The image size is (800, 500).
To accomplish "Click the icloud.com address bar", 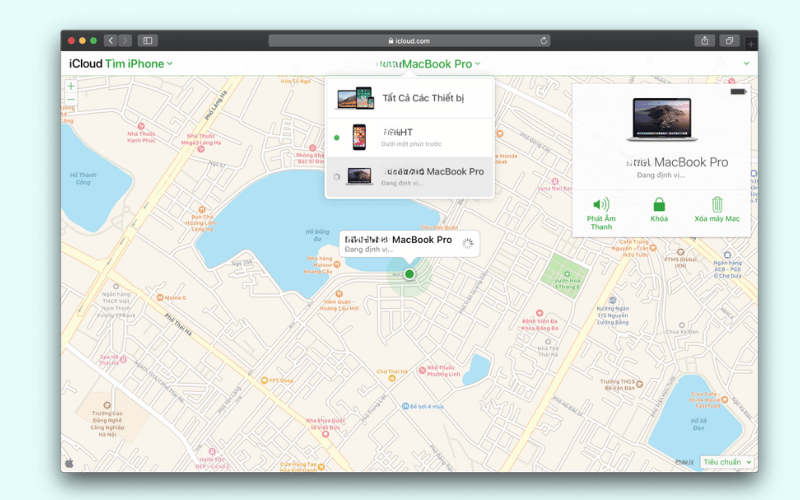I will (x=409, y=41).
